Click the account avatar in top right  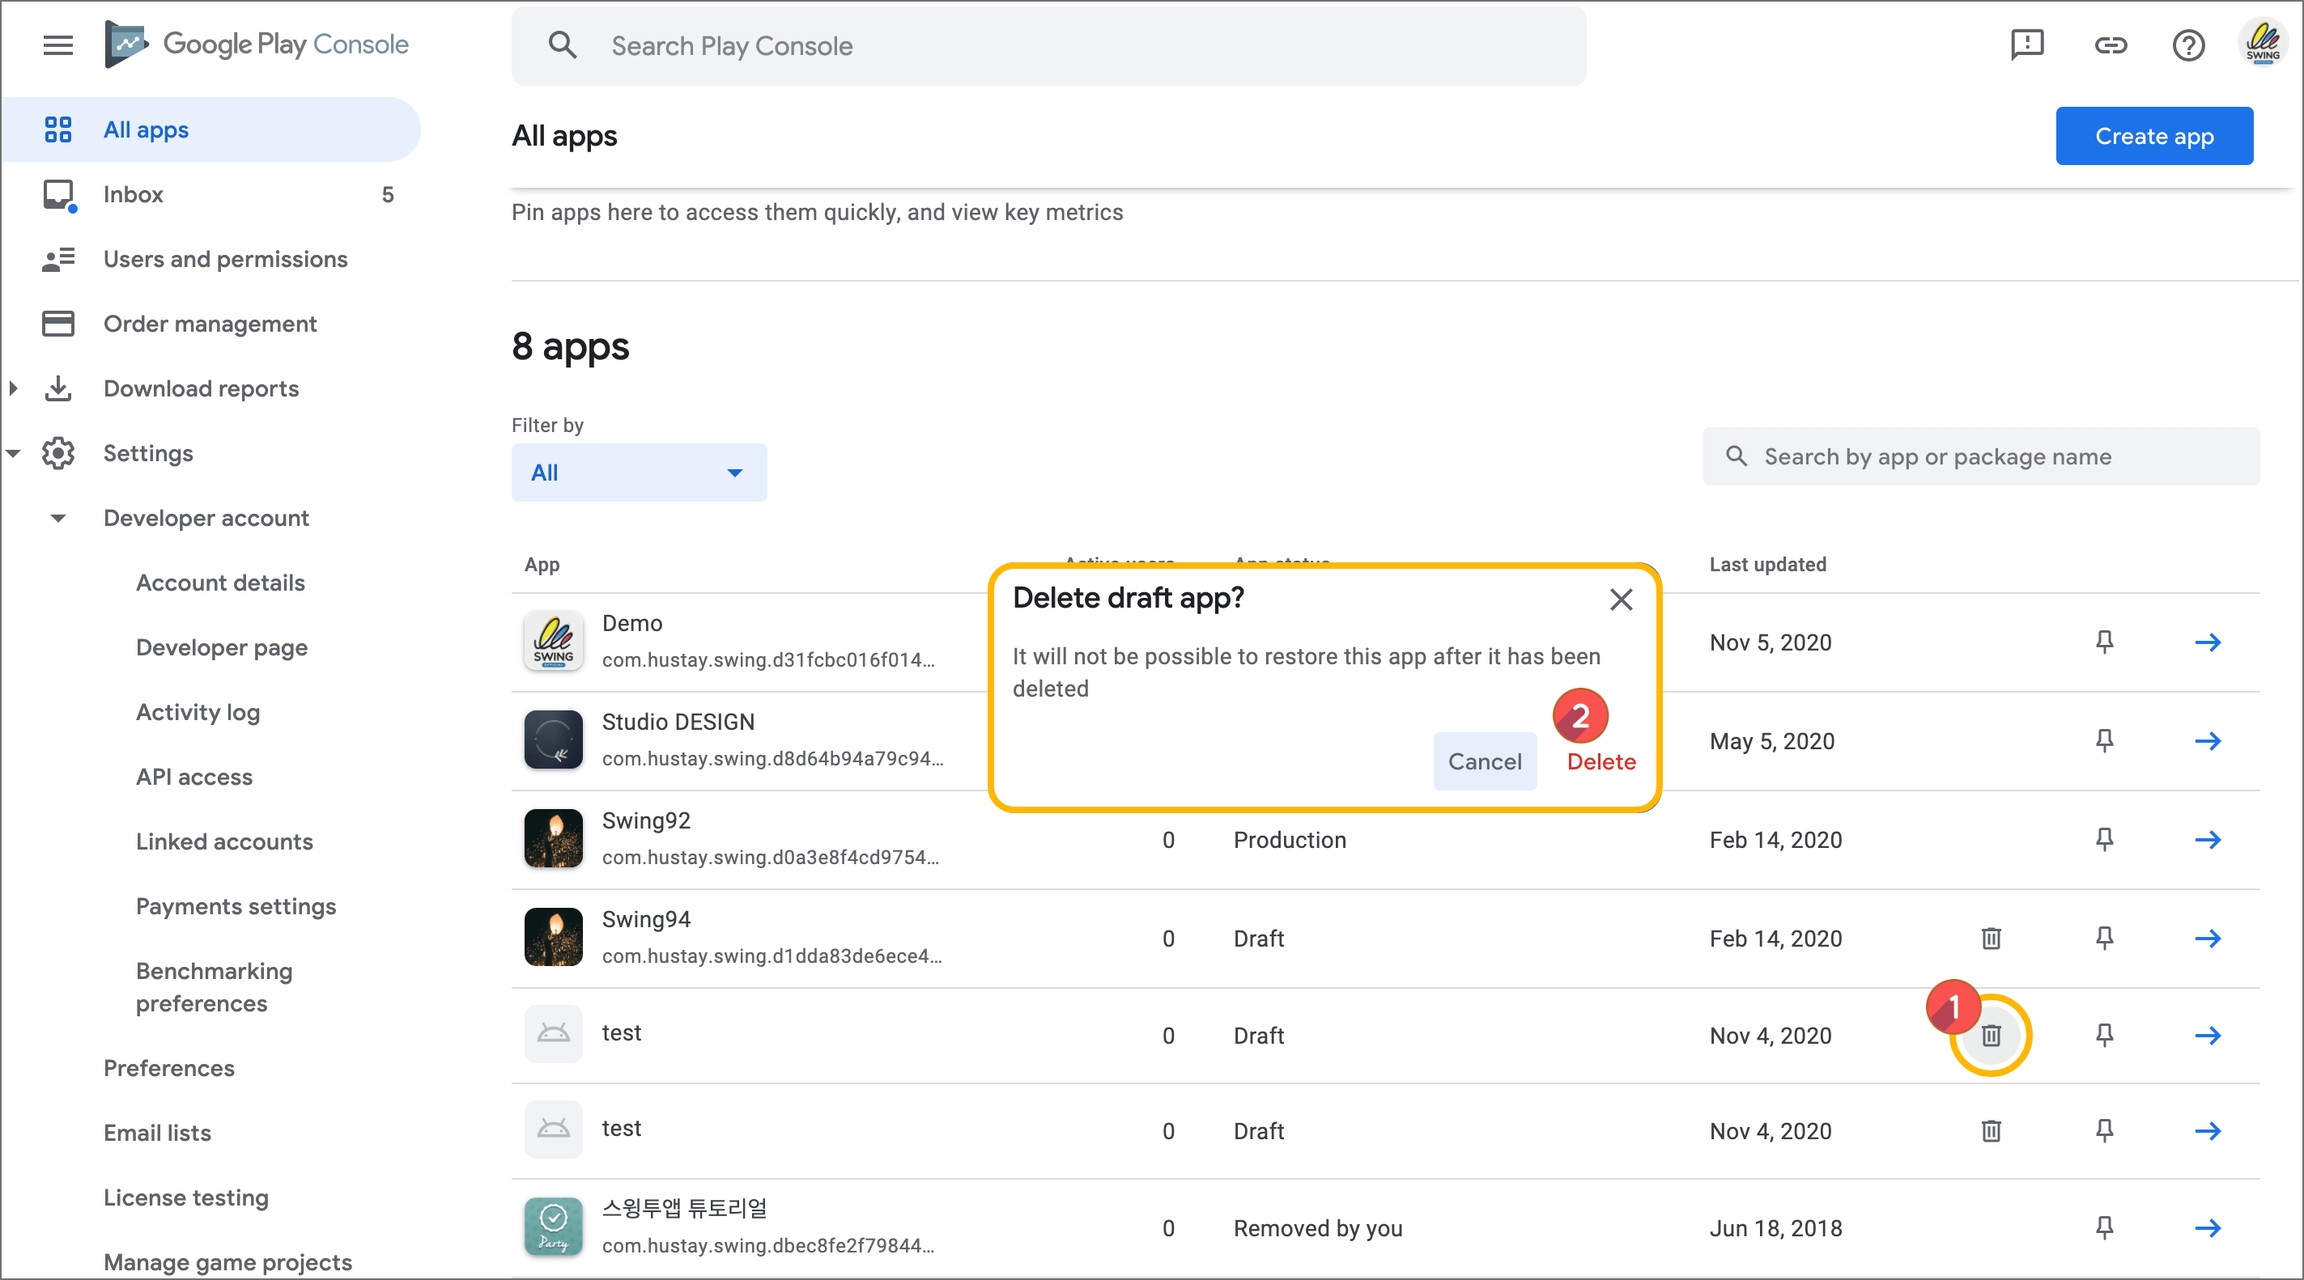tap(2262, 45)
